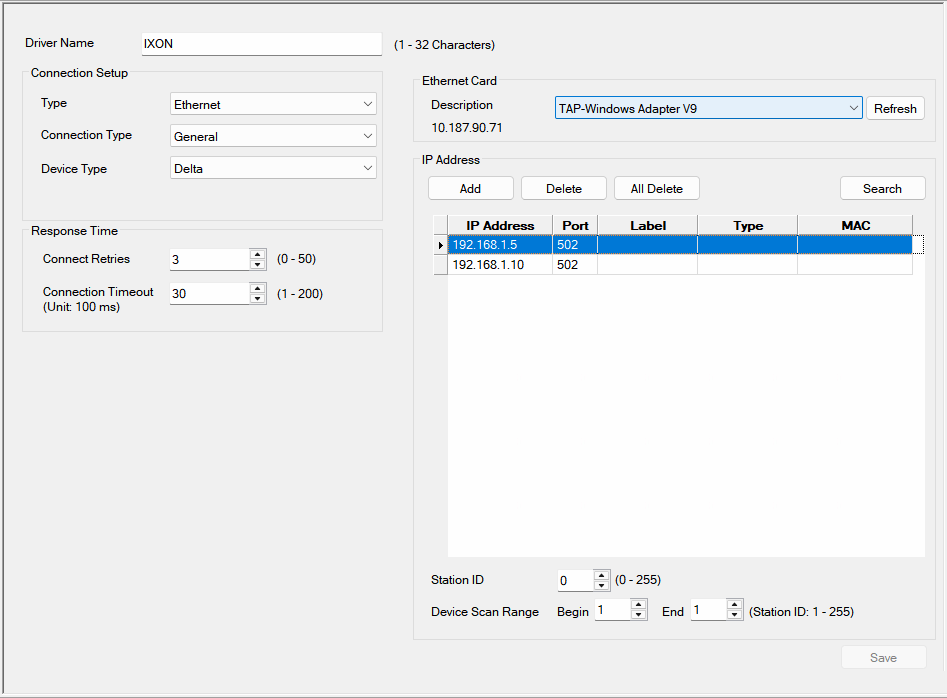Click the row arrow indicator for 192.168.1.5
Viewport: 947px width, 698px height.
441,245
